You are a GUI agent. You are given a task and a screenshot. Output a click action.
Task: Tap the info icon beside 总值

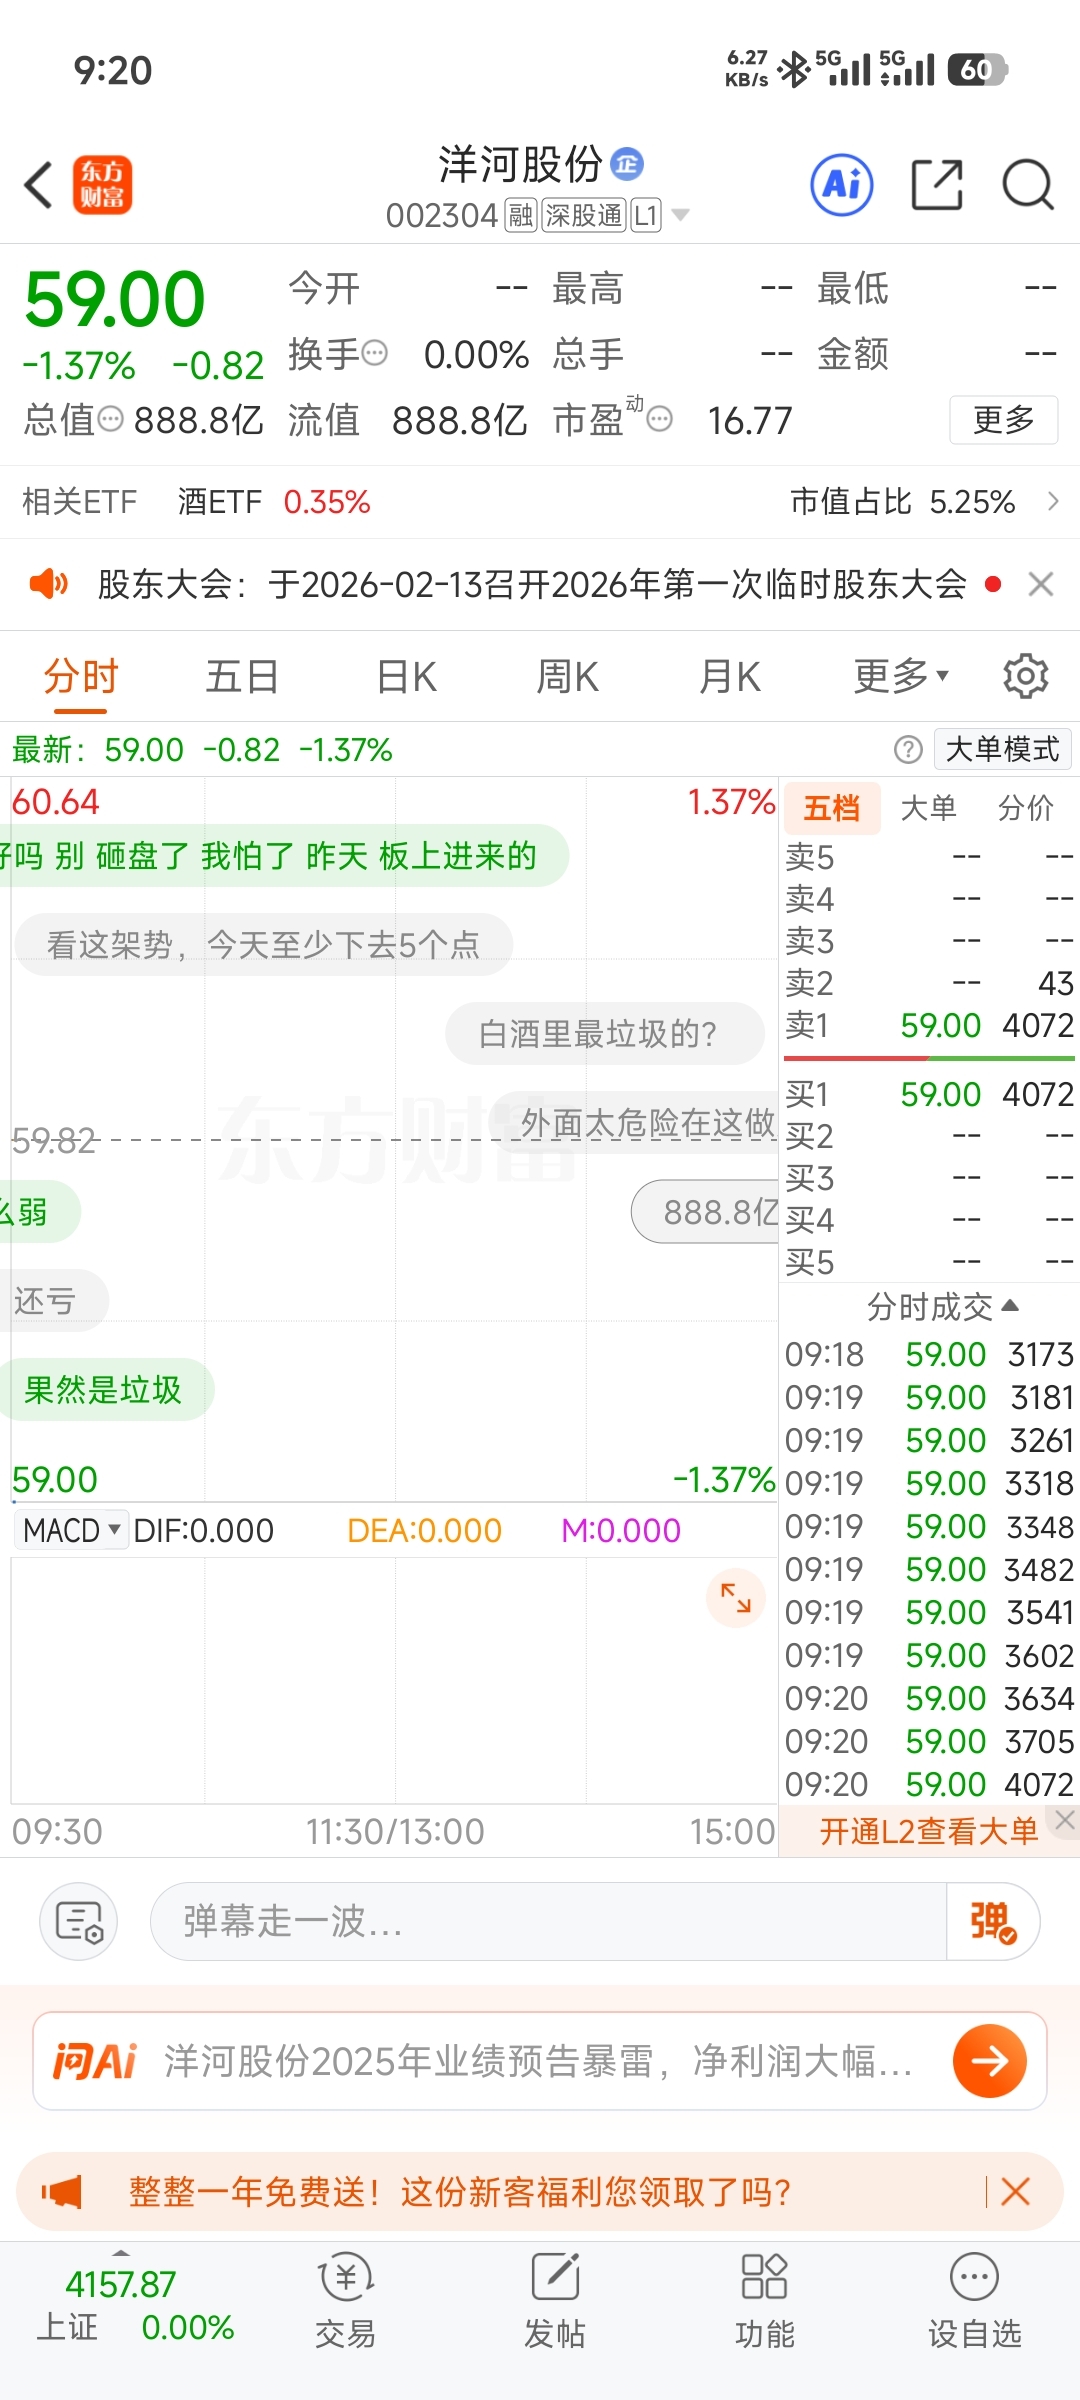111,419
